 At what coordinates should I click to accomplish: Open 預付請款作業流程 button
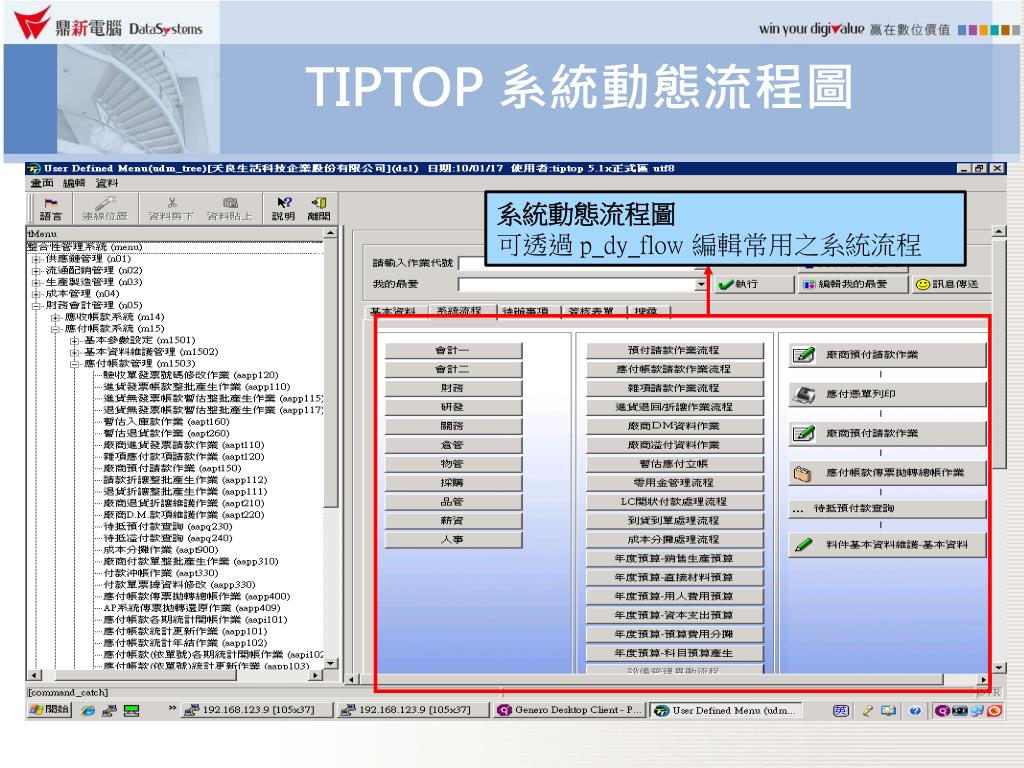(675, 351)
